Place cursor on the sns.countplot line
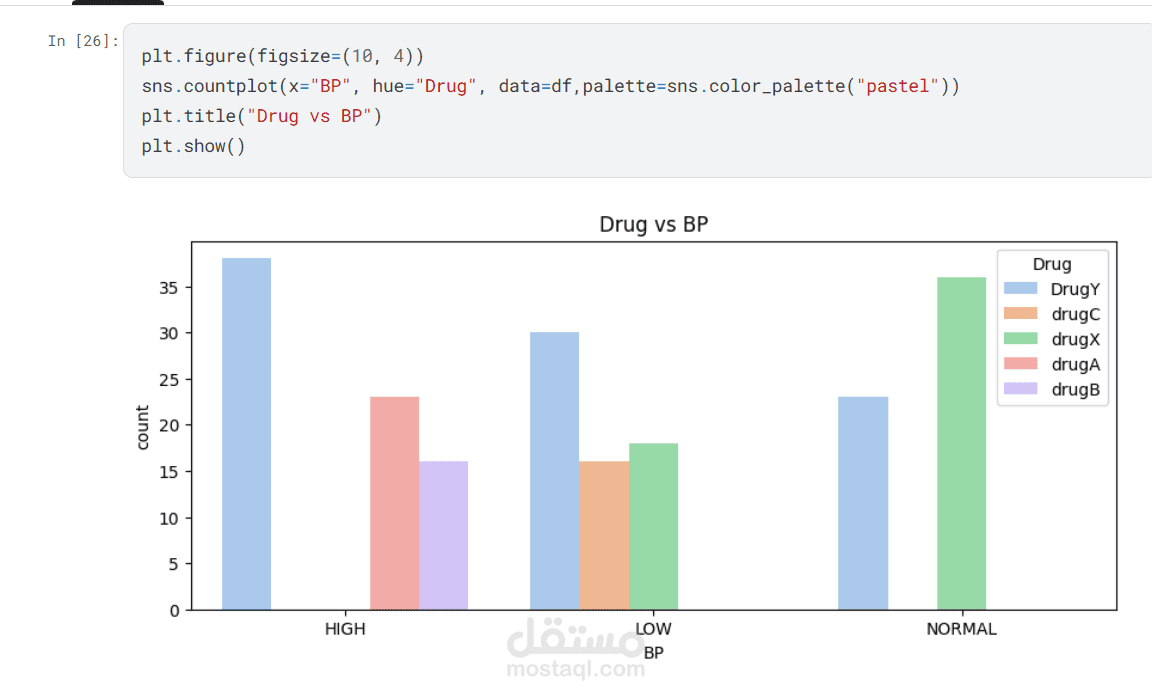The image size is (1152, 695). (x=550, y=86)
